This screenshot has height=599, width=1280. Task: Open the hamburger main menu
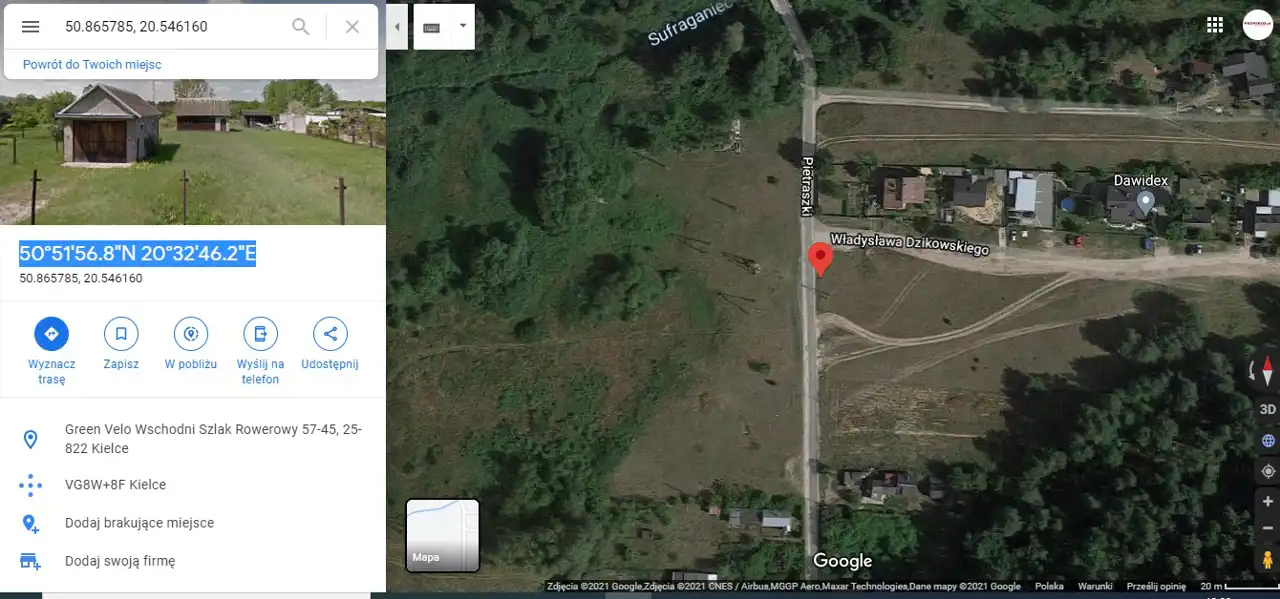pos(31,27)
